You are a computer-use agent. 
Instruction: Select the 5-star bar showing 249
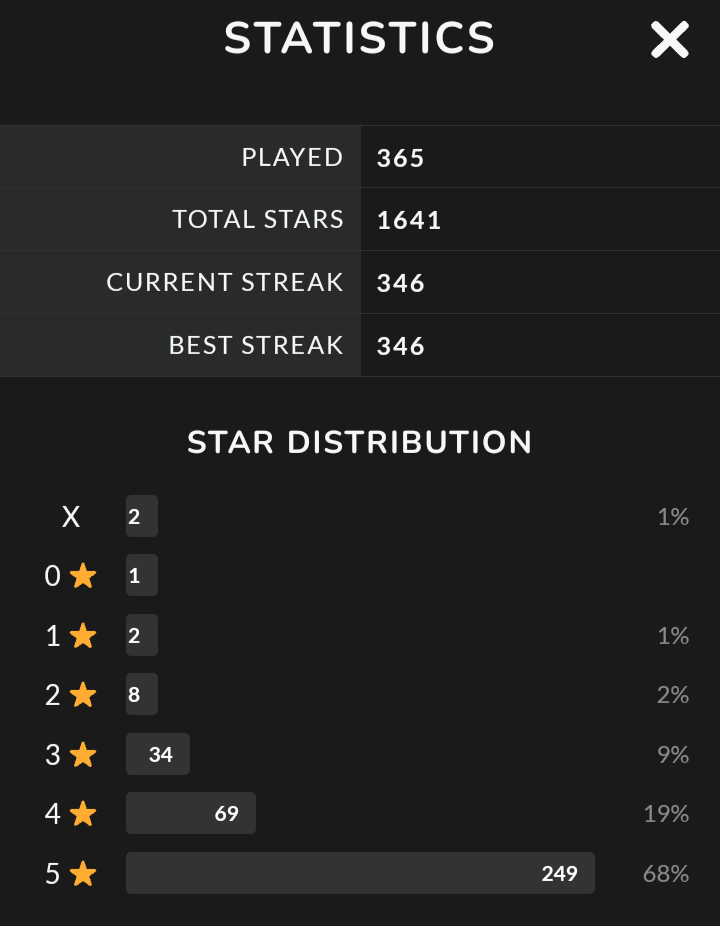[360, 873]
